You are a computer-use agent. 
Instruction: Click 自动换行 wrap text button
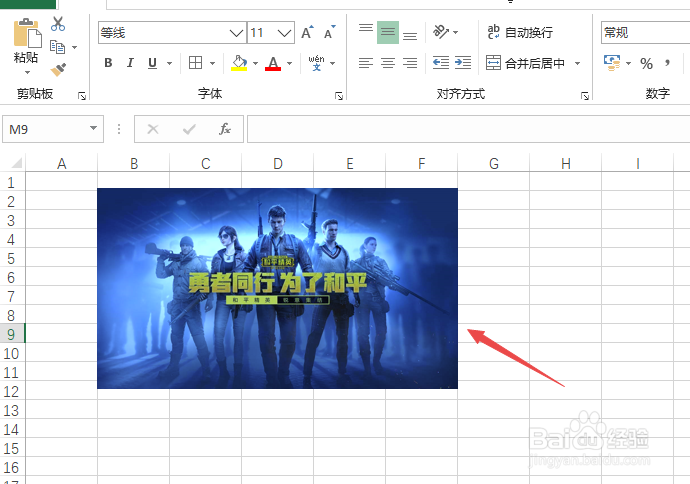coord(520,32)
